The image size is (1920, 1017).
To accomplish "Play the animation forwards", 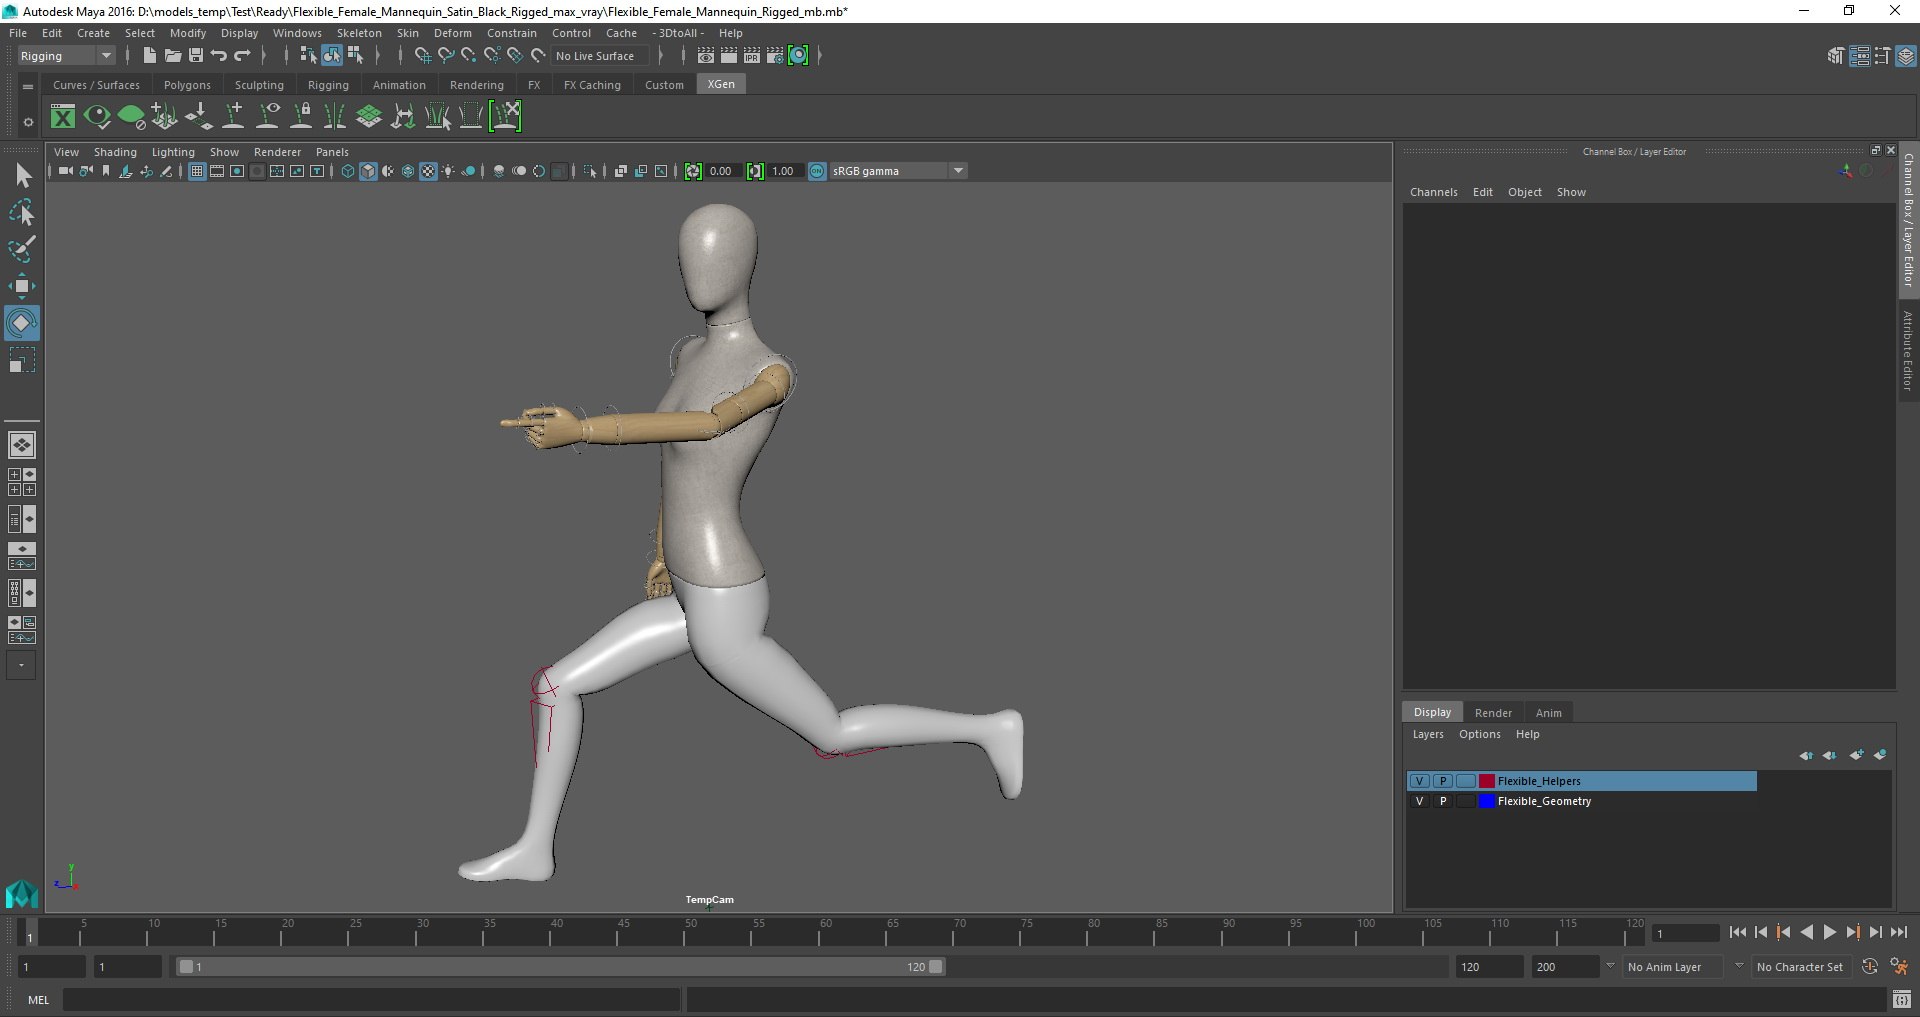I will pyautogui.click(x=1829, y=933).
